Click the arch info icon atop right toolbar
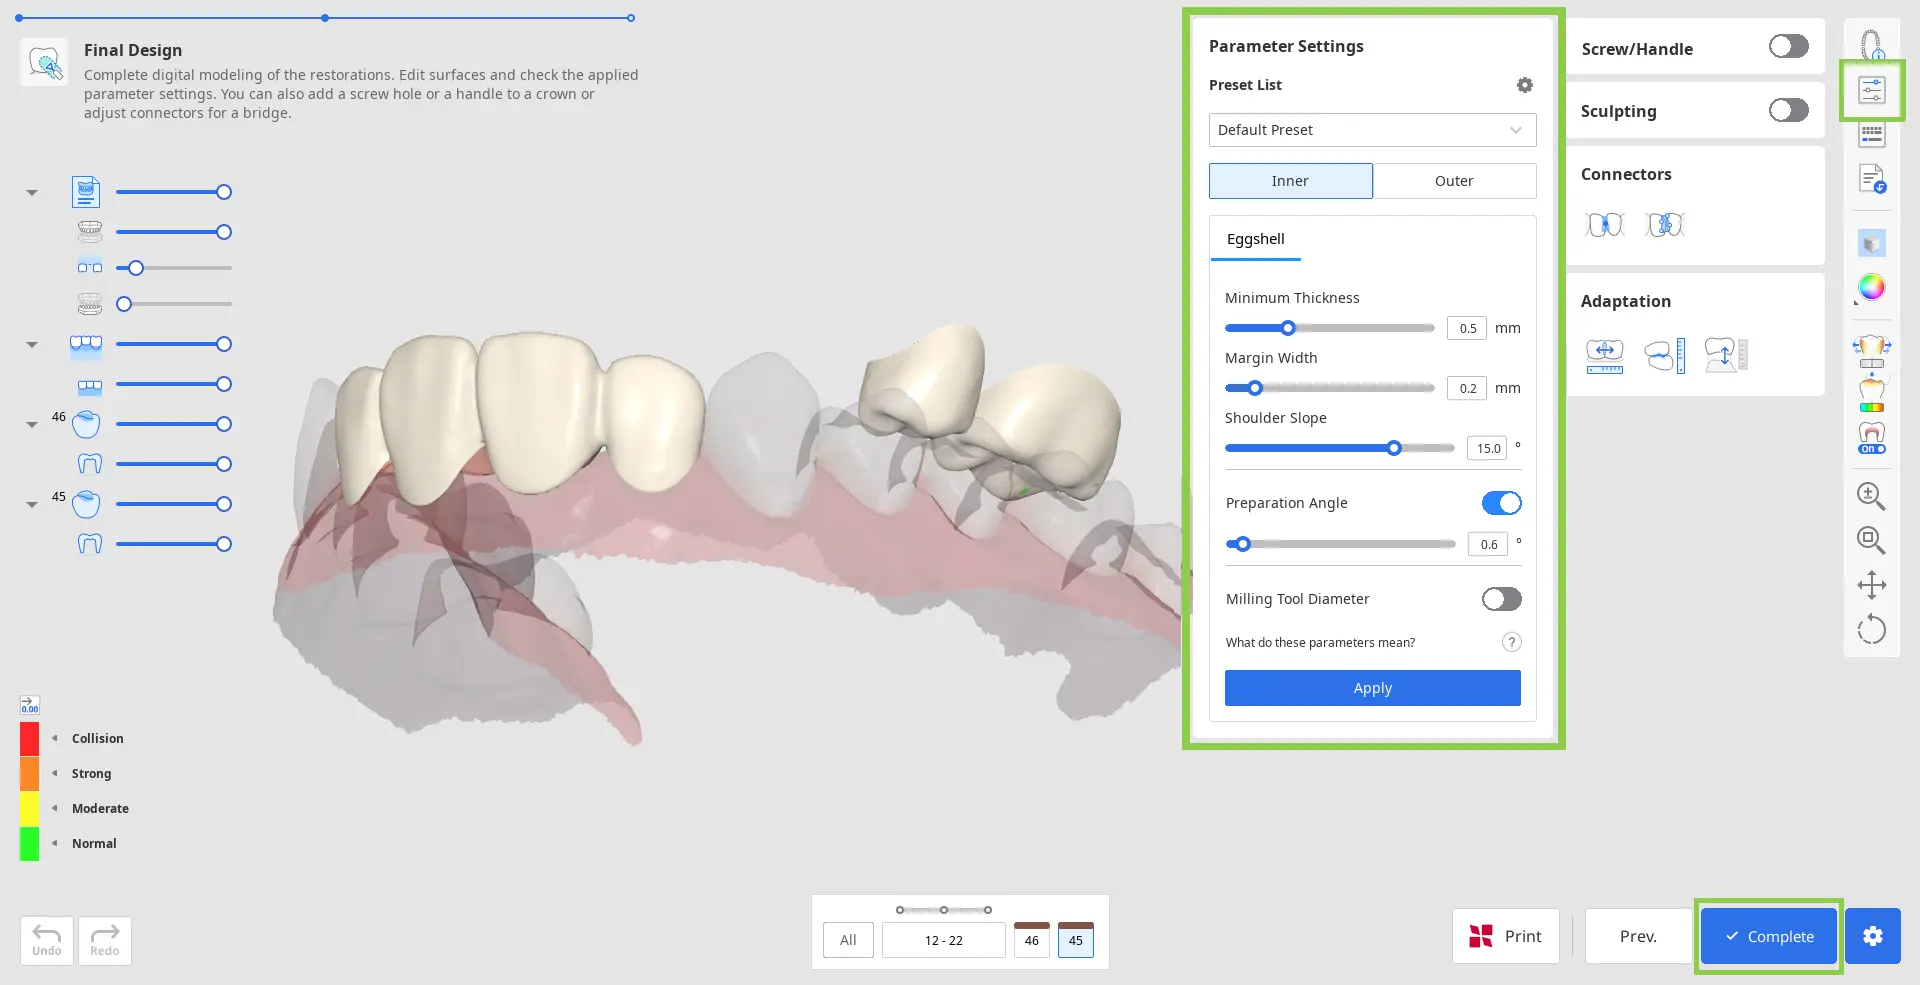 (x=1872, y=45)
